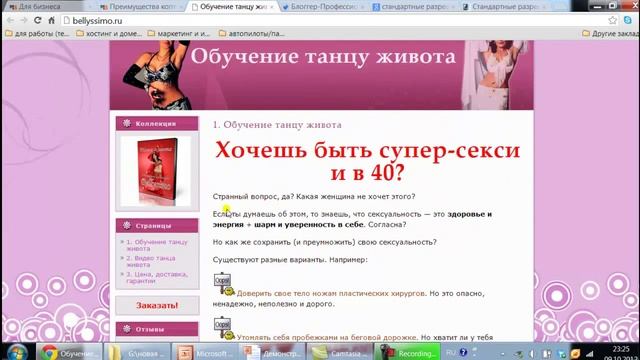Select the Chrome 'Обучение' taskbar button
This screenshot has width=640, height=360.
[69, 352]
